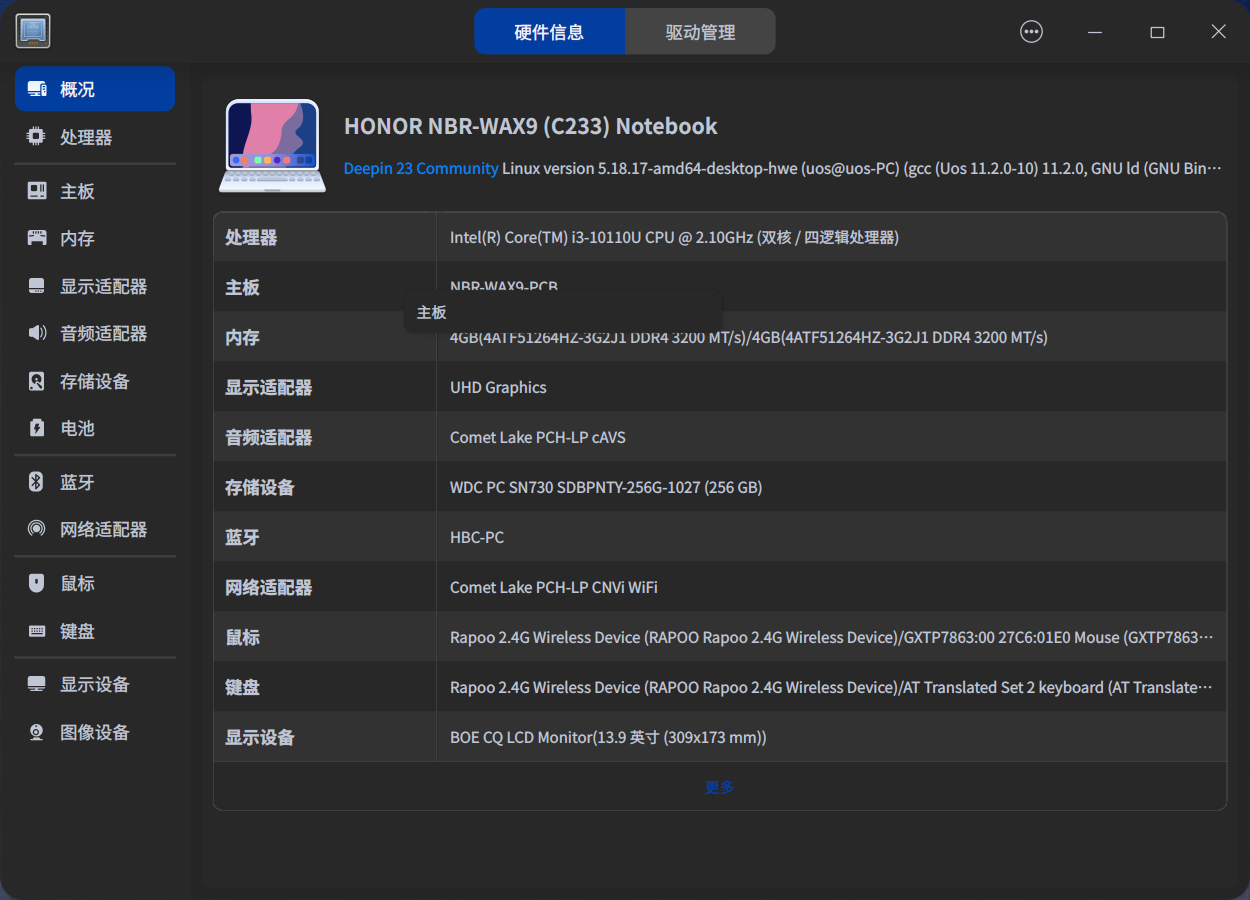Click the 处理器 row label in the table

click(x=251, y=237)
